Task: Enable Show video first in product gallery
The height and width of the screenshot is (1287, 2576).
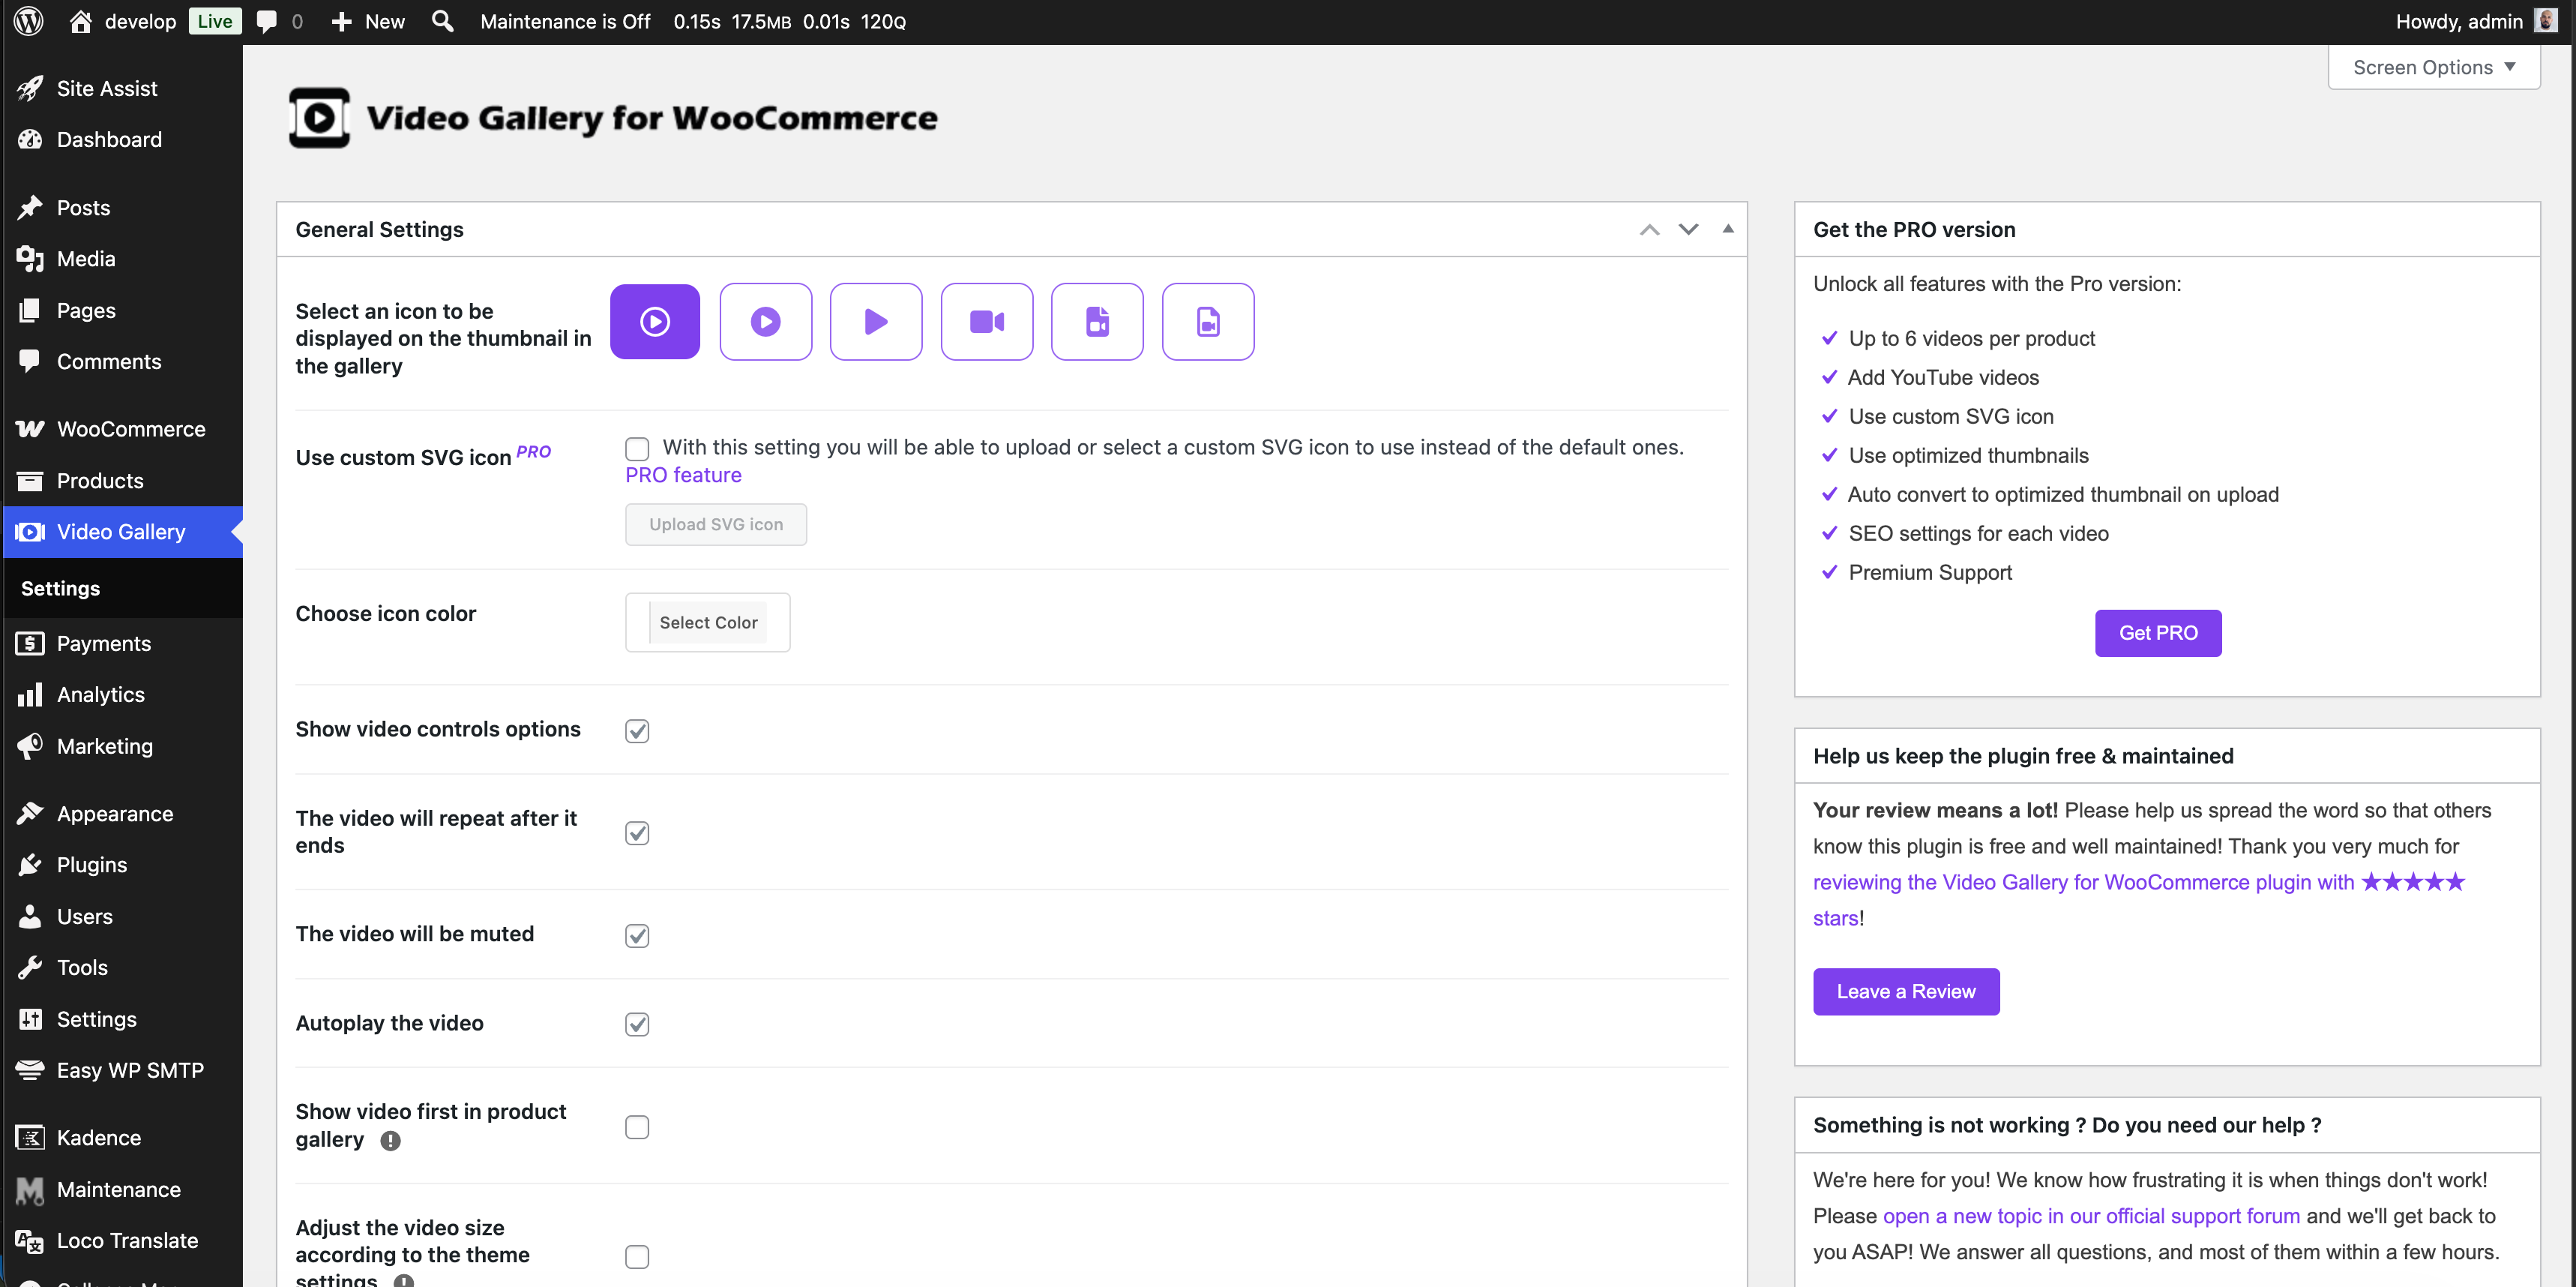Action: coord(637,1127)
